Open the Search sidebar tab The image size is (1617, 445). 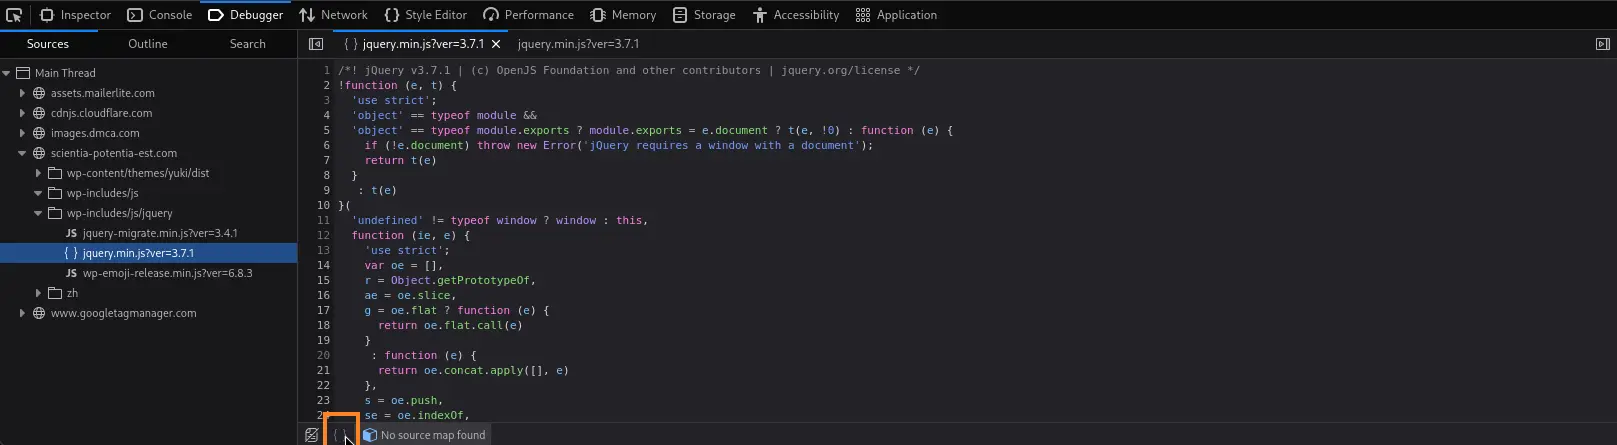(x=248, y=44)
